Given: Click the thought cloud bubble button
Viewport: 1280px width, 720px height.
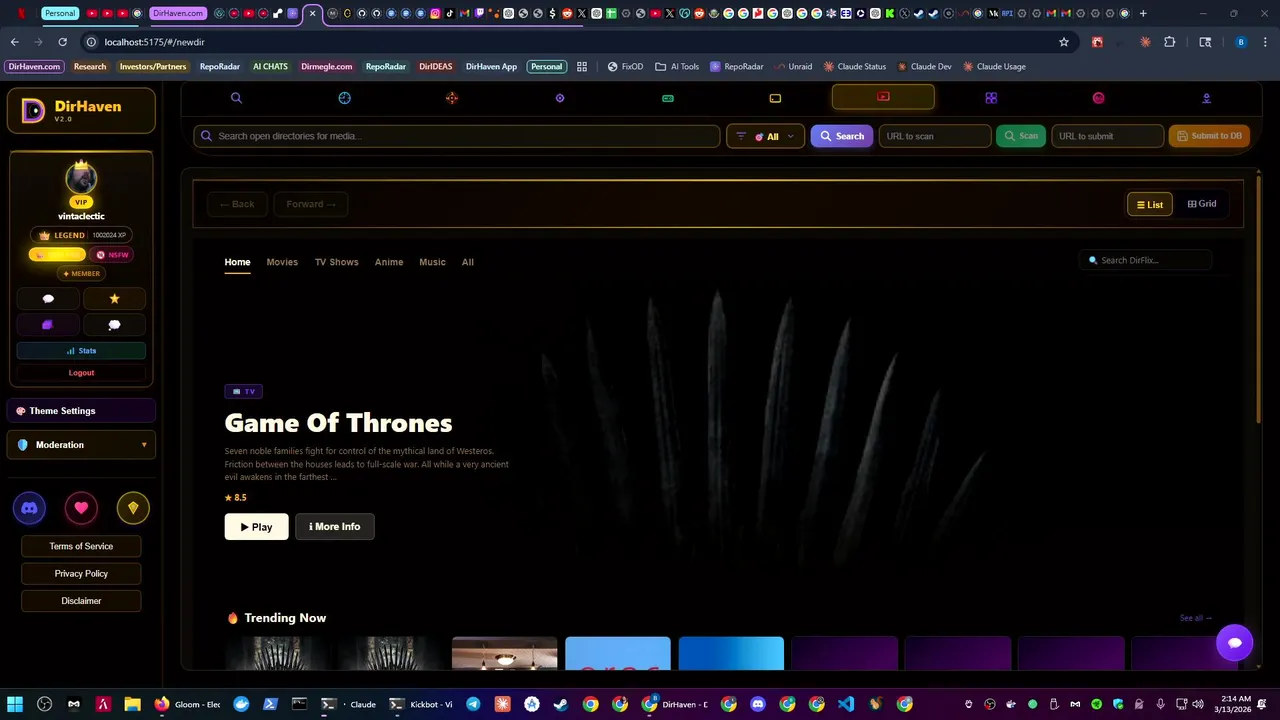Looking at the screenshot, I should pos(114,325).
